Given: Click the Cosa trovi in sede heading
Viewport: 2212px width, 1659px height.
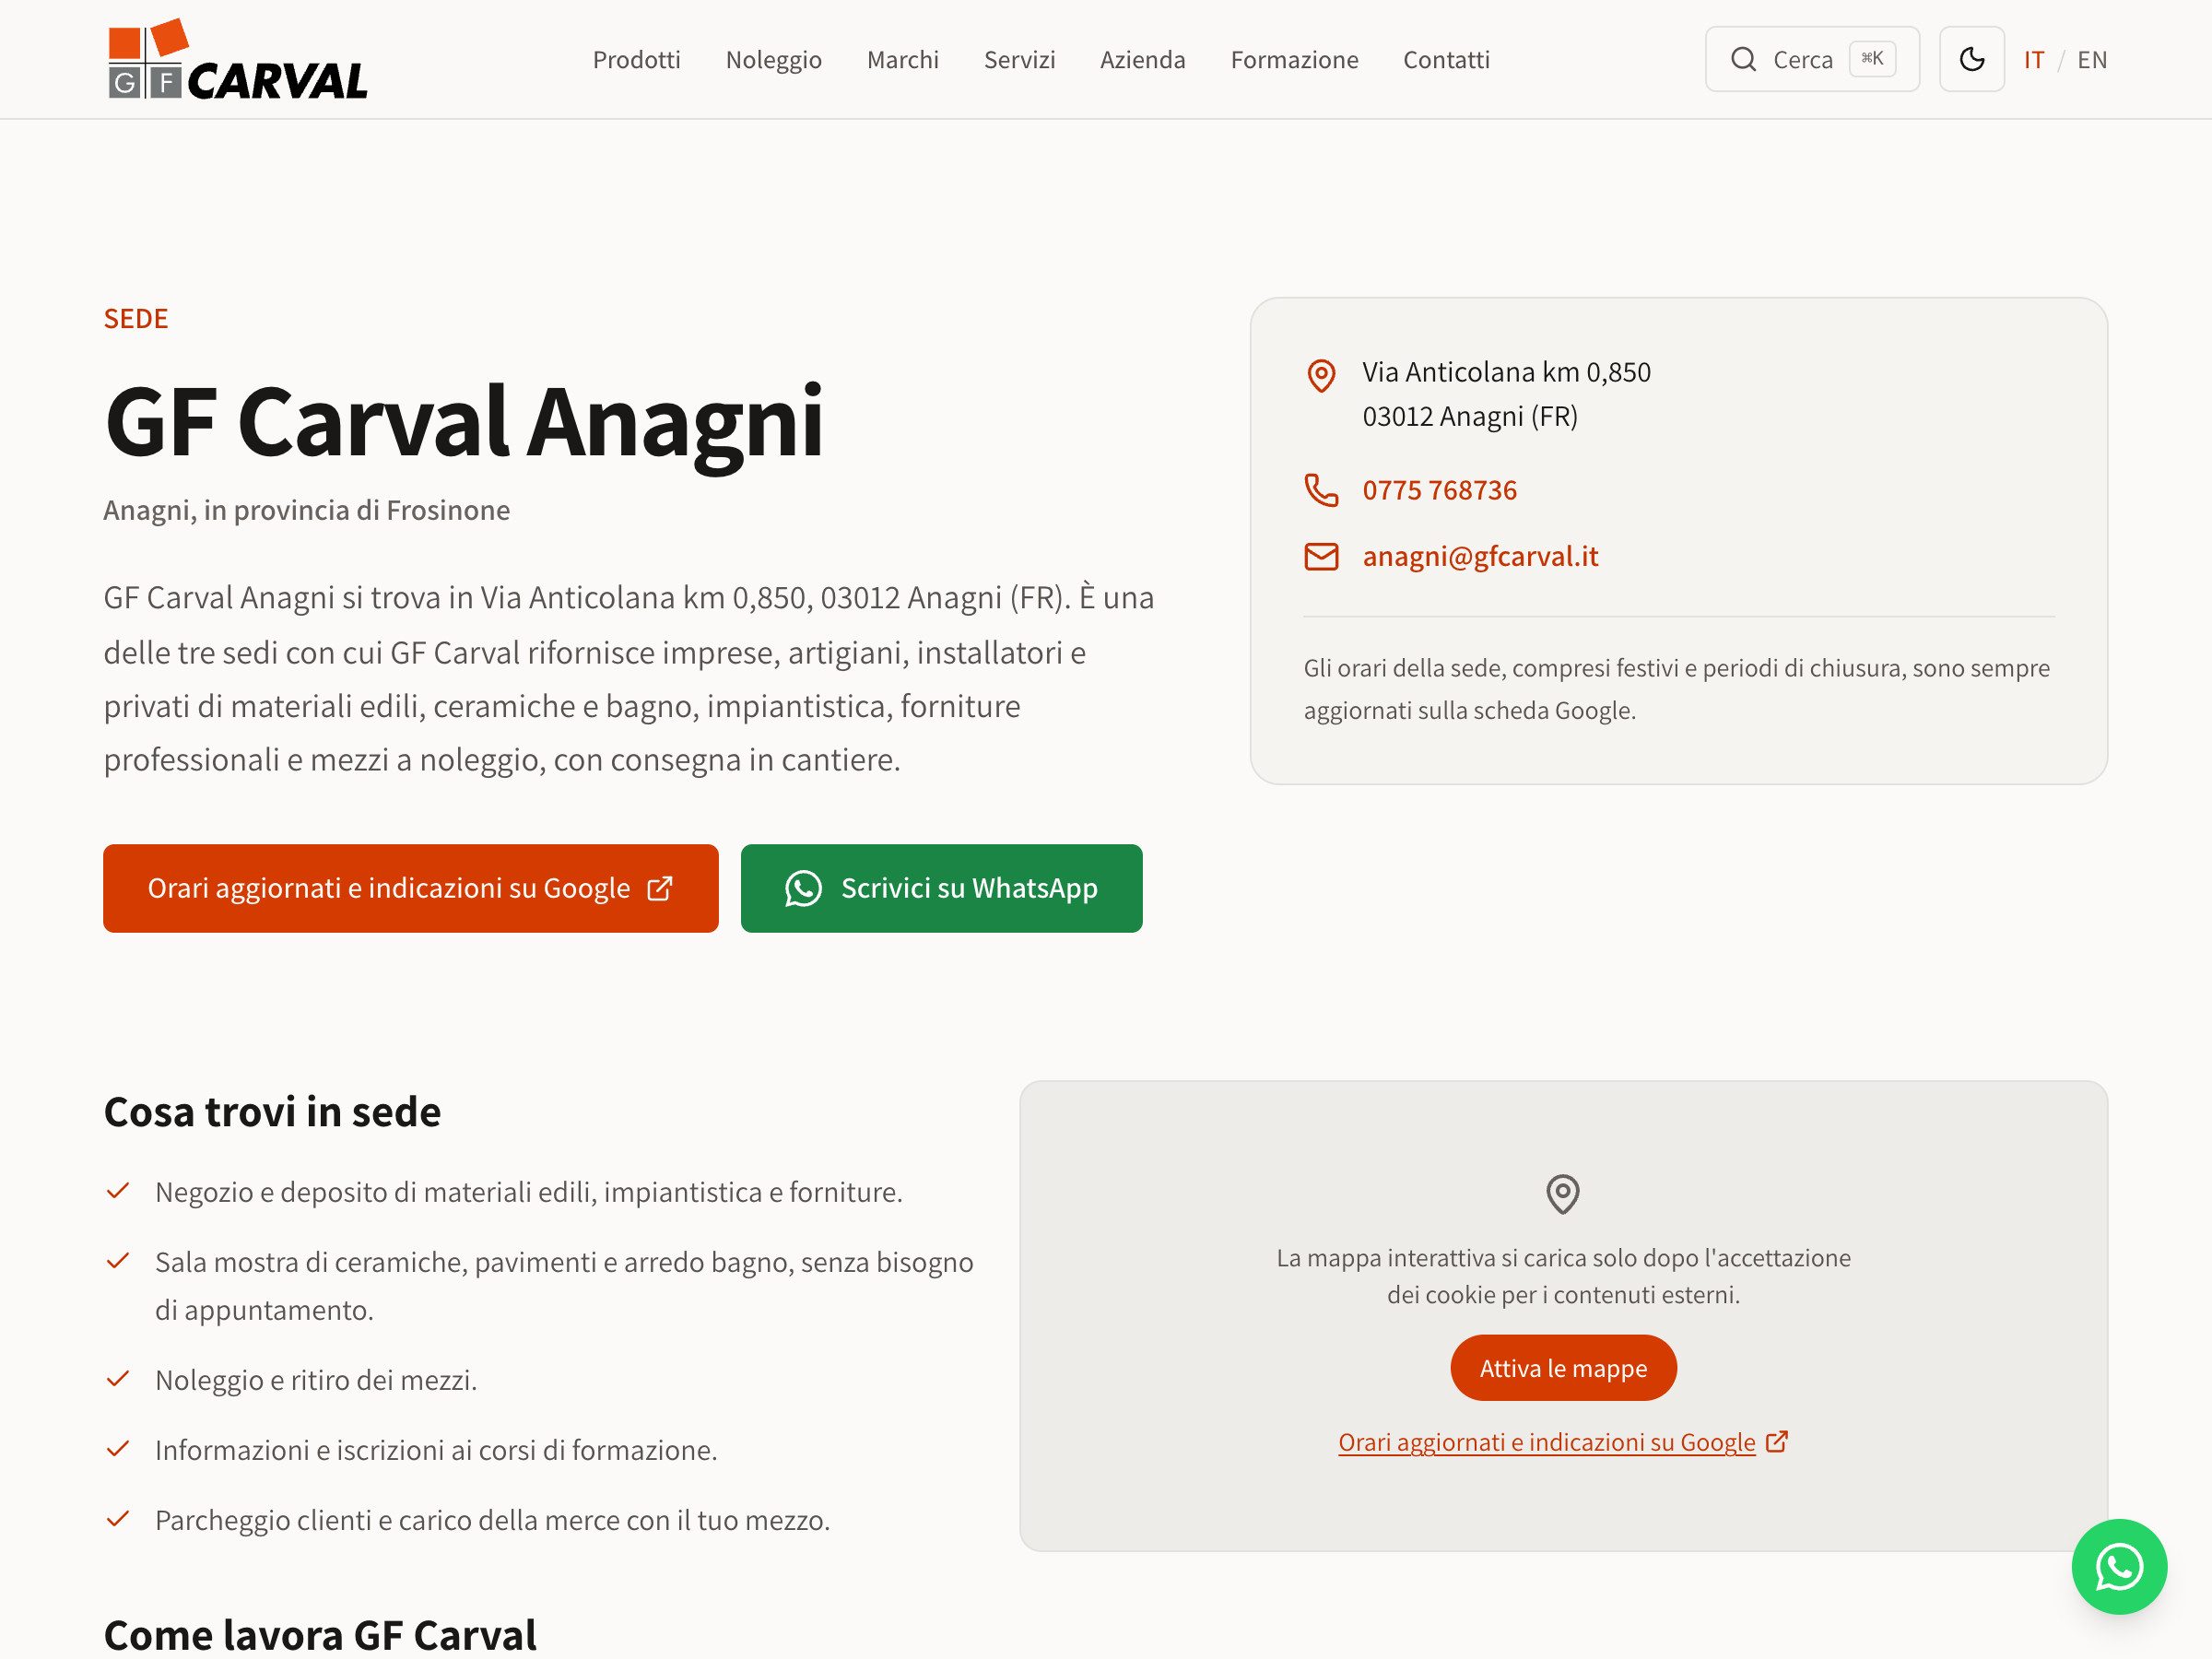Looking at the screenshot, I should coord(272,1112).
